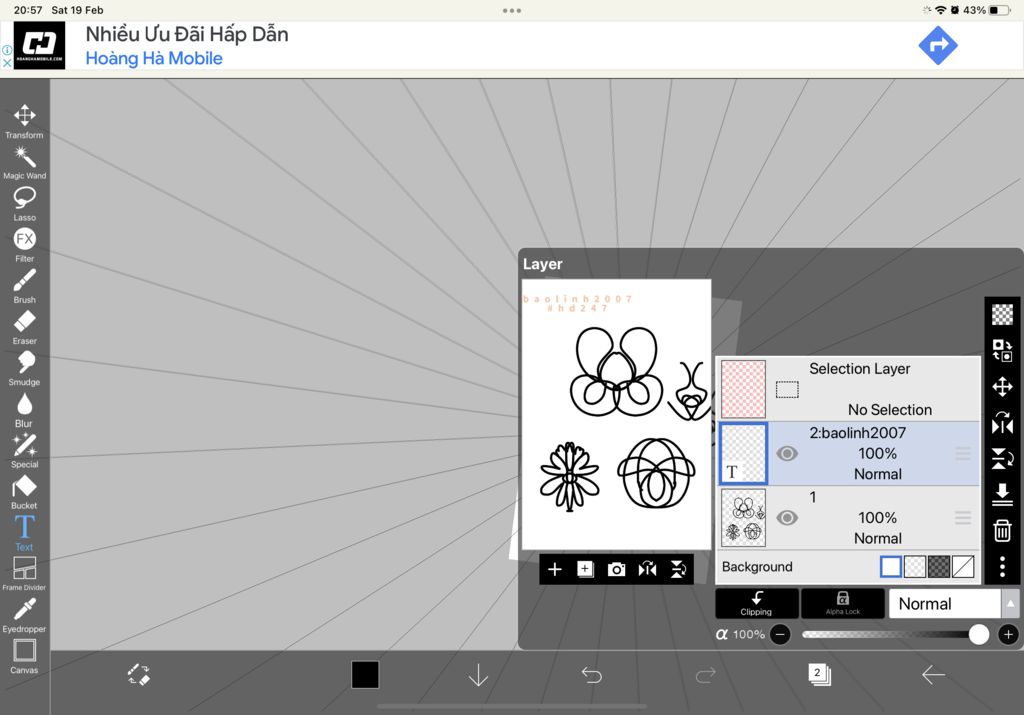Tap the back arrow in bottom bar
The width and height of the screenshot is (1024, 715).
(x=933, y=675)
